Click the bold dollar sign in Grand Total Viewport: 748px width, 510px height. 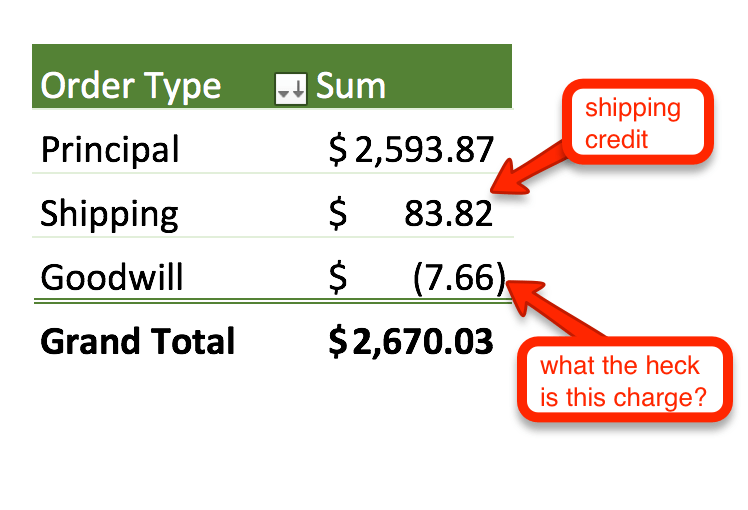tap(339, 342)
